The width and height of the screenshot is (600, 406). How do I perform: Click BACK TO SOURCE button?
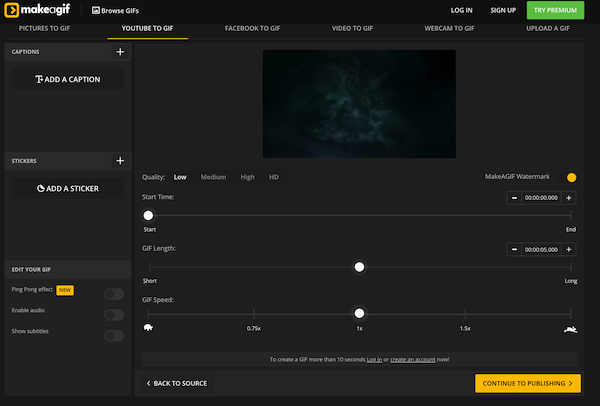(x=176, y=383)
